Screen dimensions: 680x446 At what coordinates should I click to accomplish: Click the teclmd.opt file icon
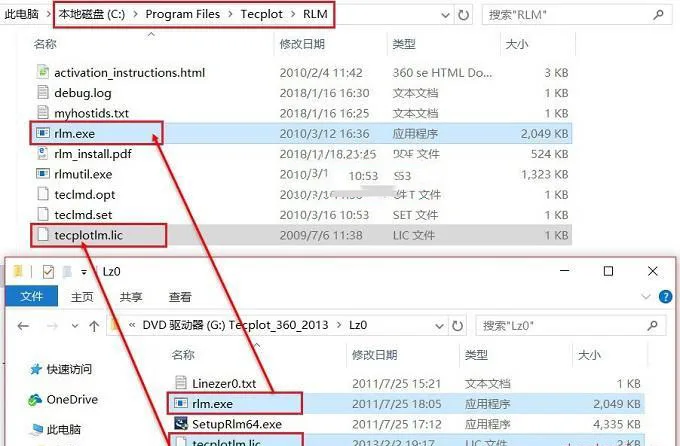(x=42, y=193)
